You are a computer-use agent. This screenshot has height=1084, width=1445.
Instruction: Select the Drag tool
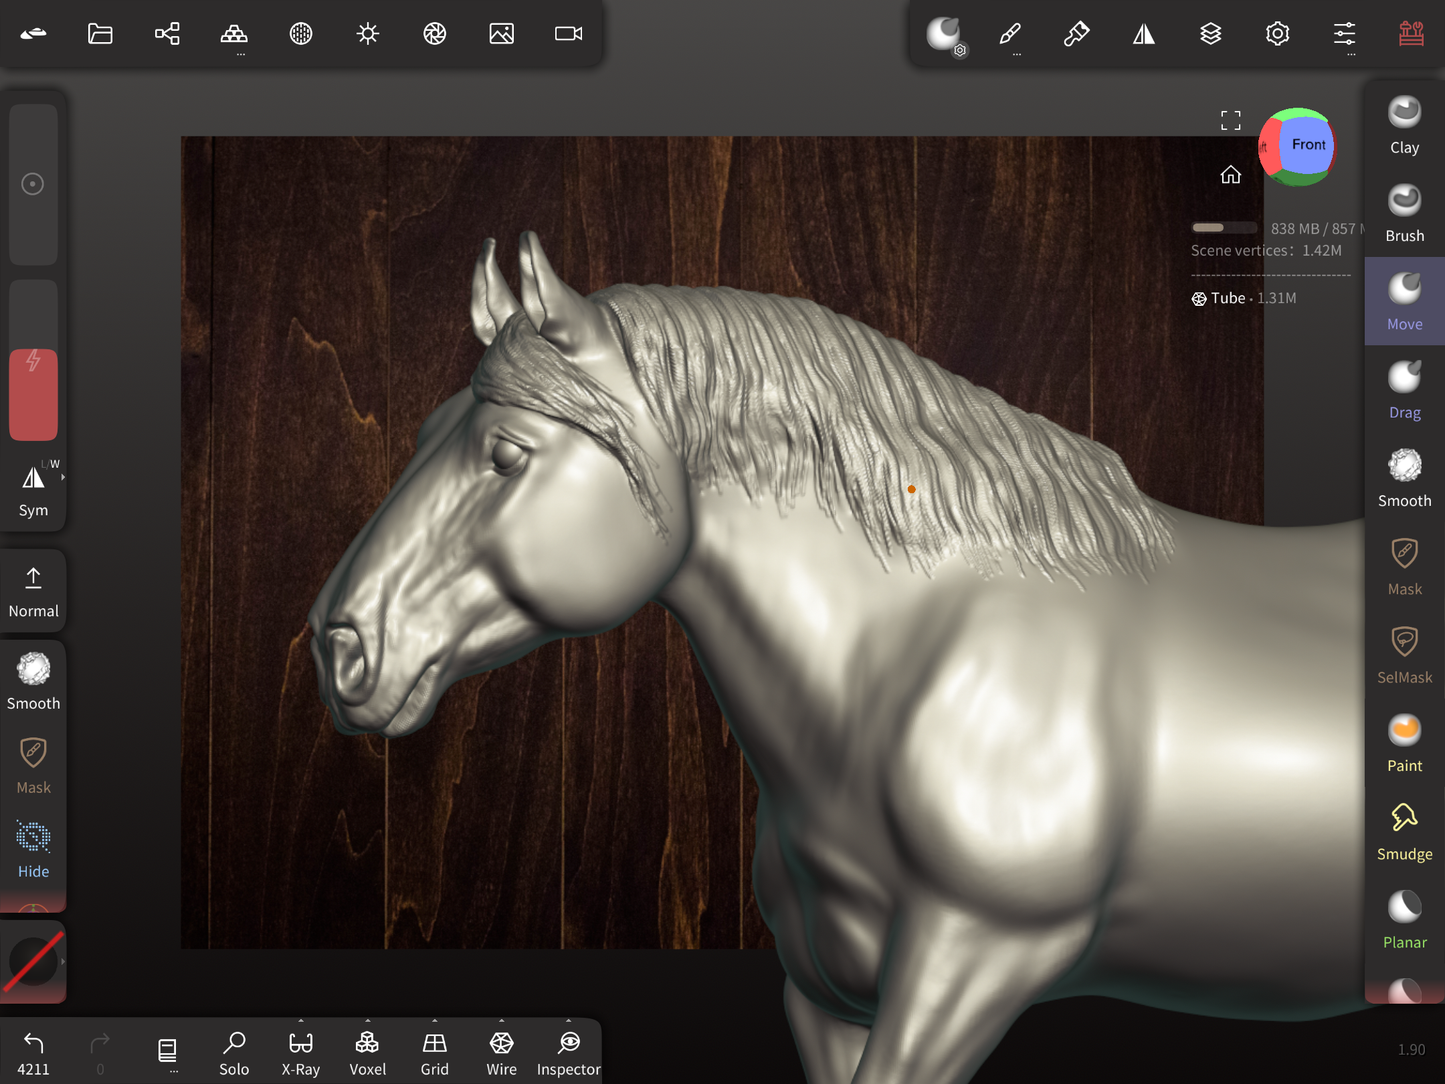click(x=1404, y=391)
